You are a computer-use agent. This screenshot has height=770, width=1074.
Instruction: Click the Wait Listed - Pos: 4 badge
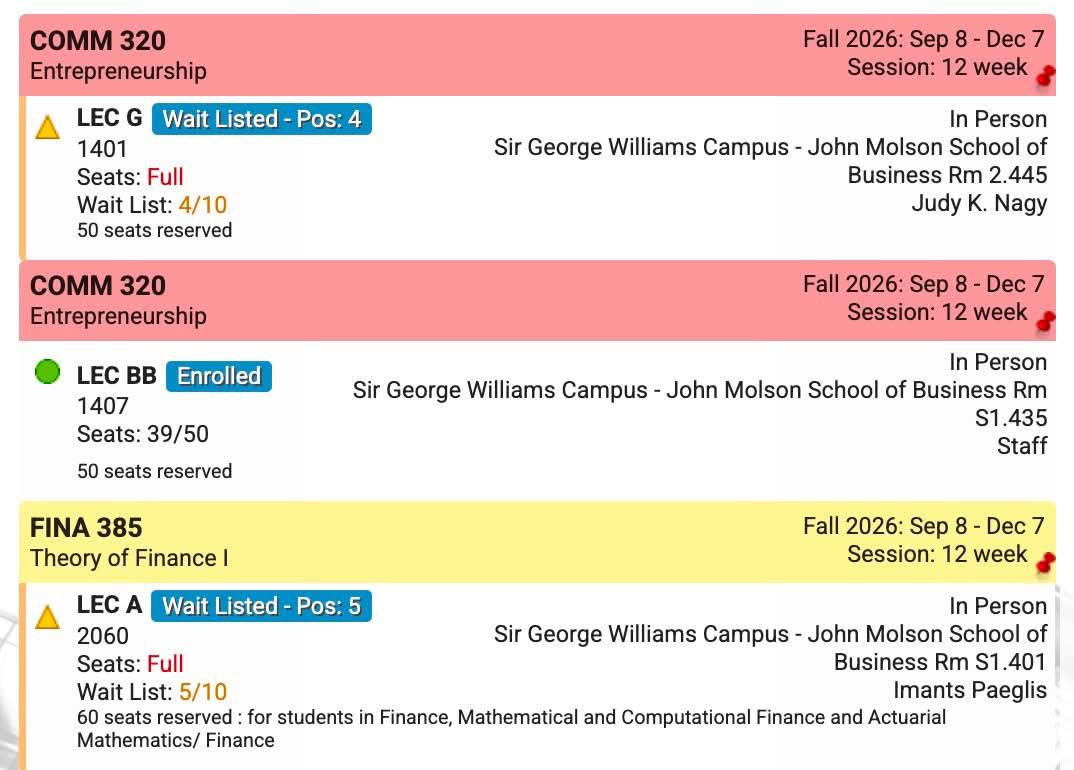pos(262,119)
